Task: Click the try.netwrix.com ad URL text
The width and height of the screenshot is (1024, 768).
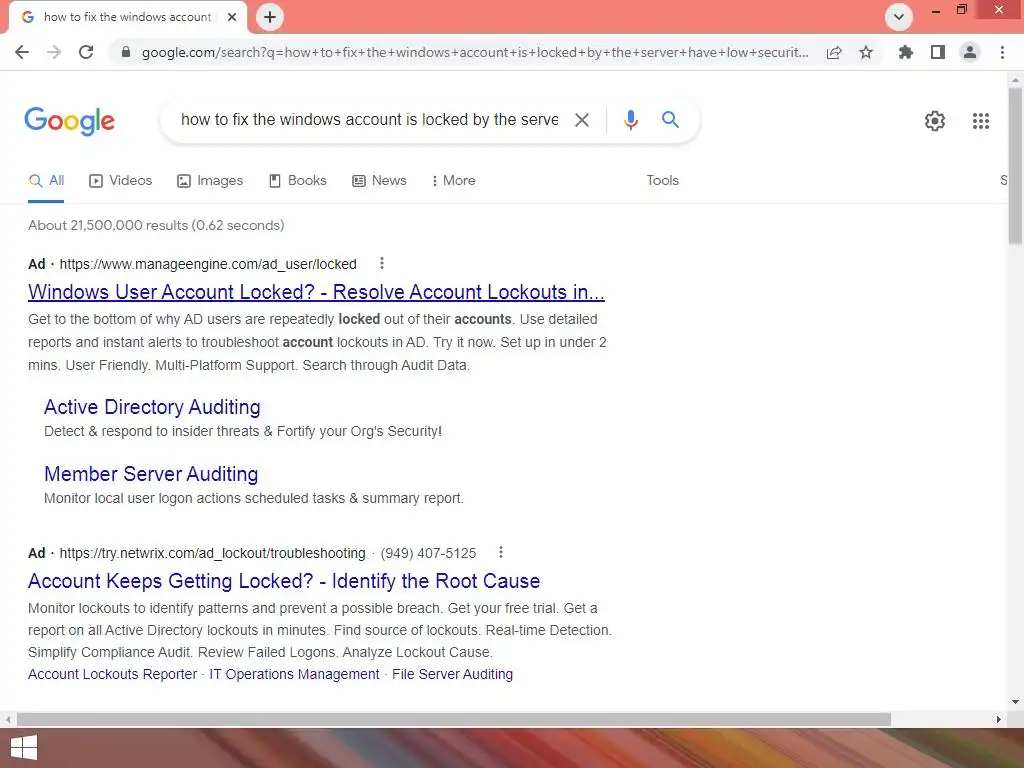Action: (x=212, y=553)
